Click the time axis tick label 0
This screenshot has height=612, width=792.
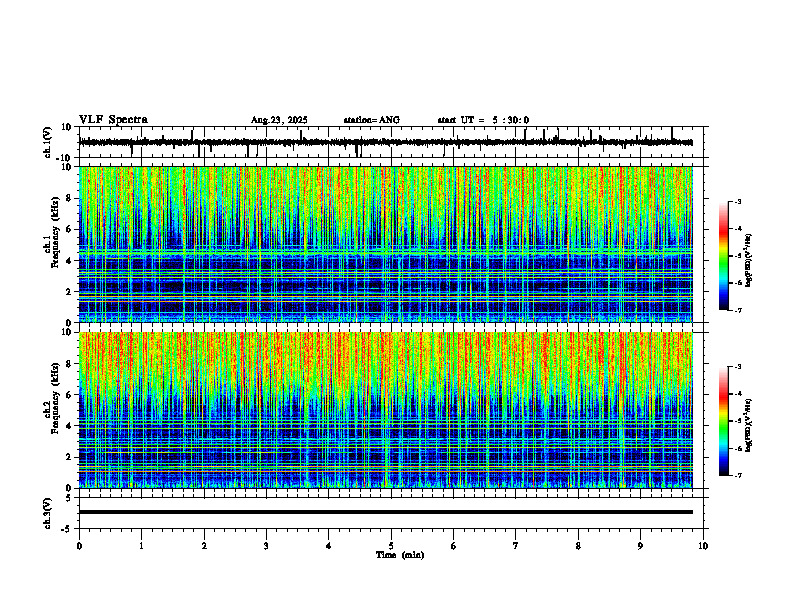tap(79, 546)
